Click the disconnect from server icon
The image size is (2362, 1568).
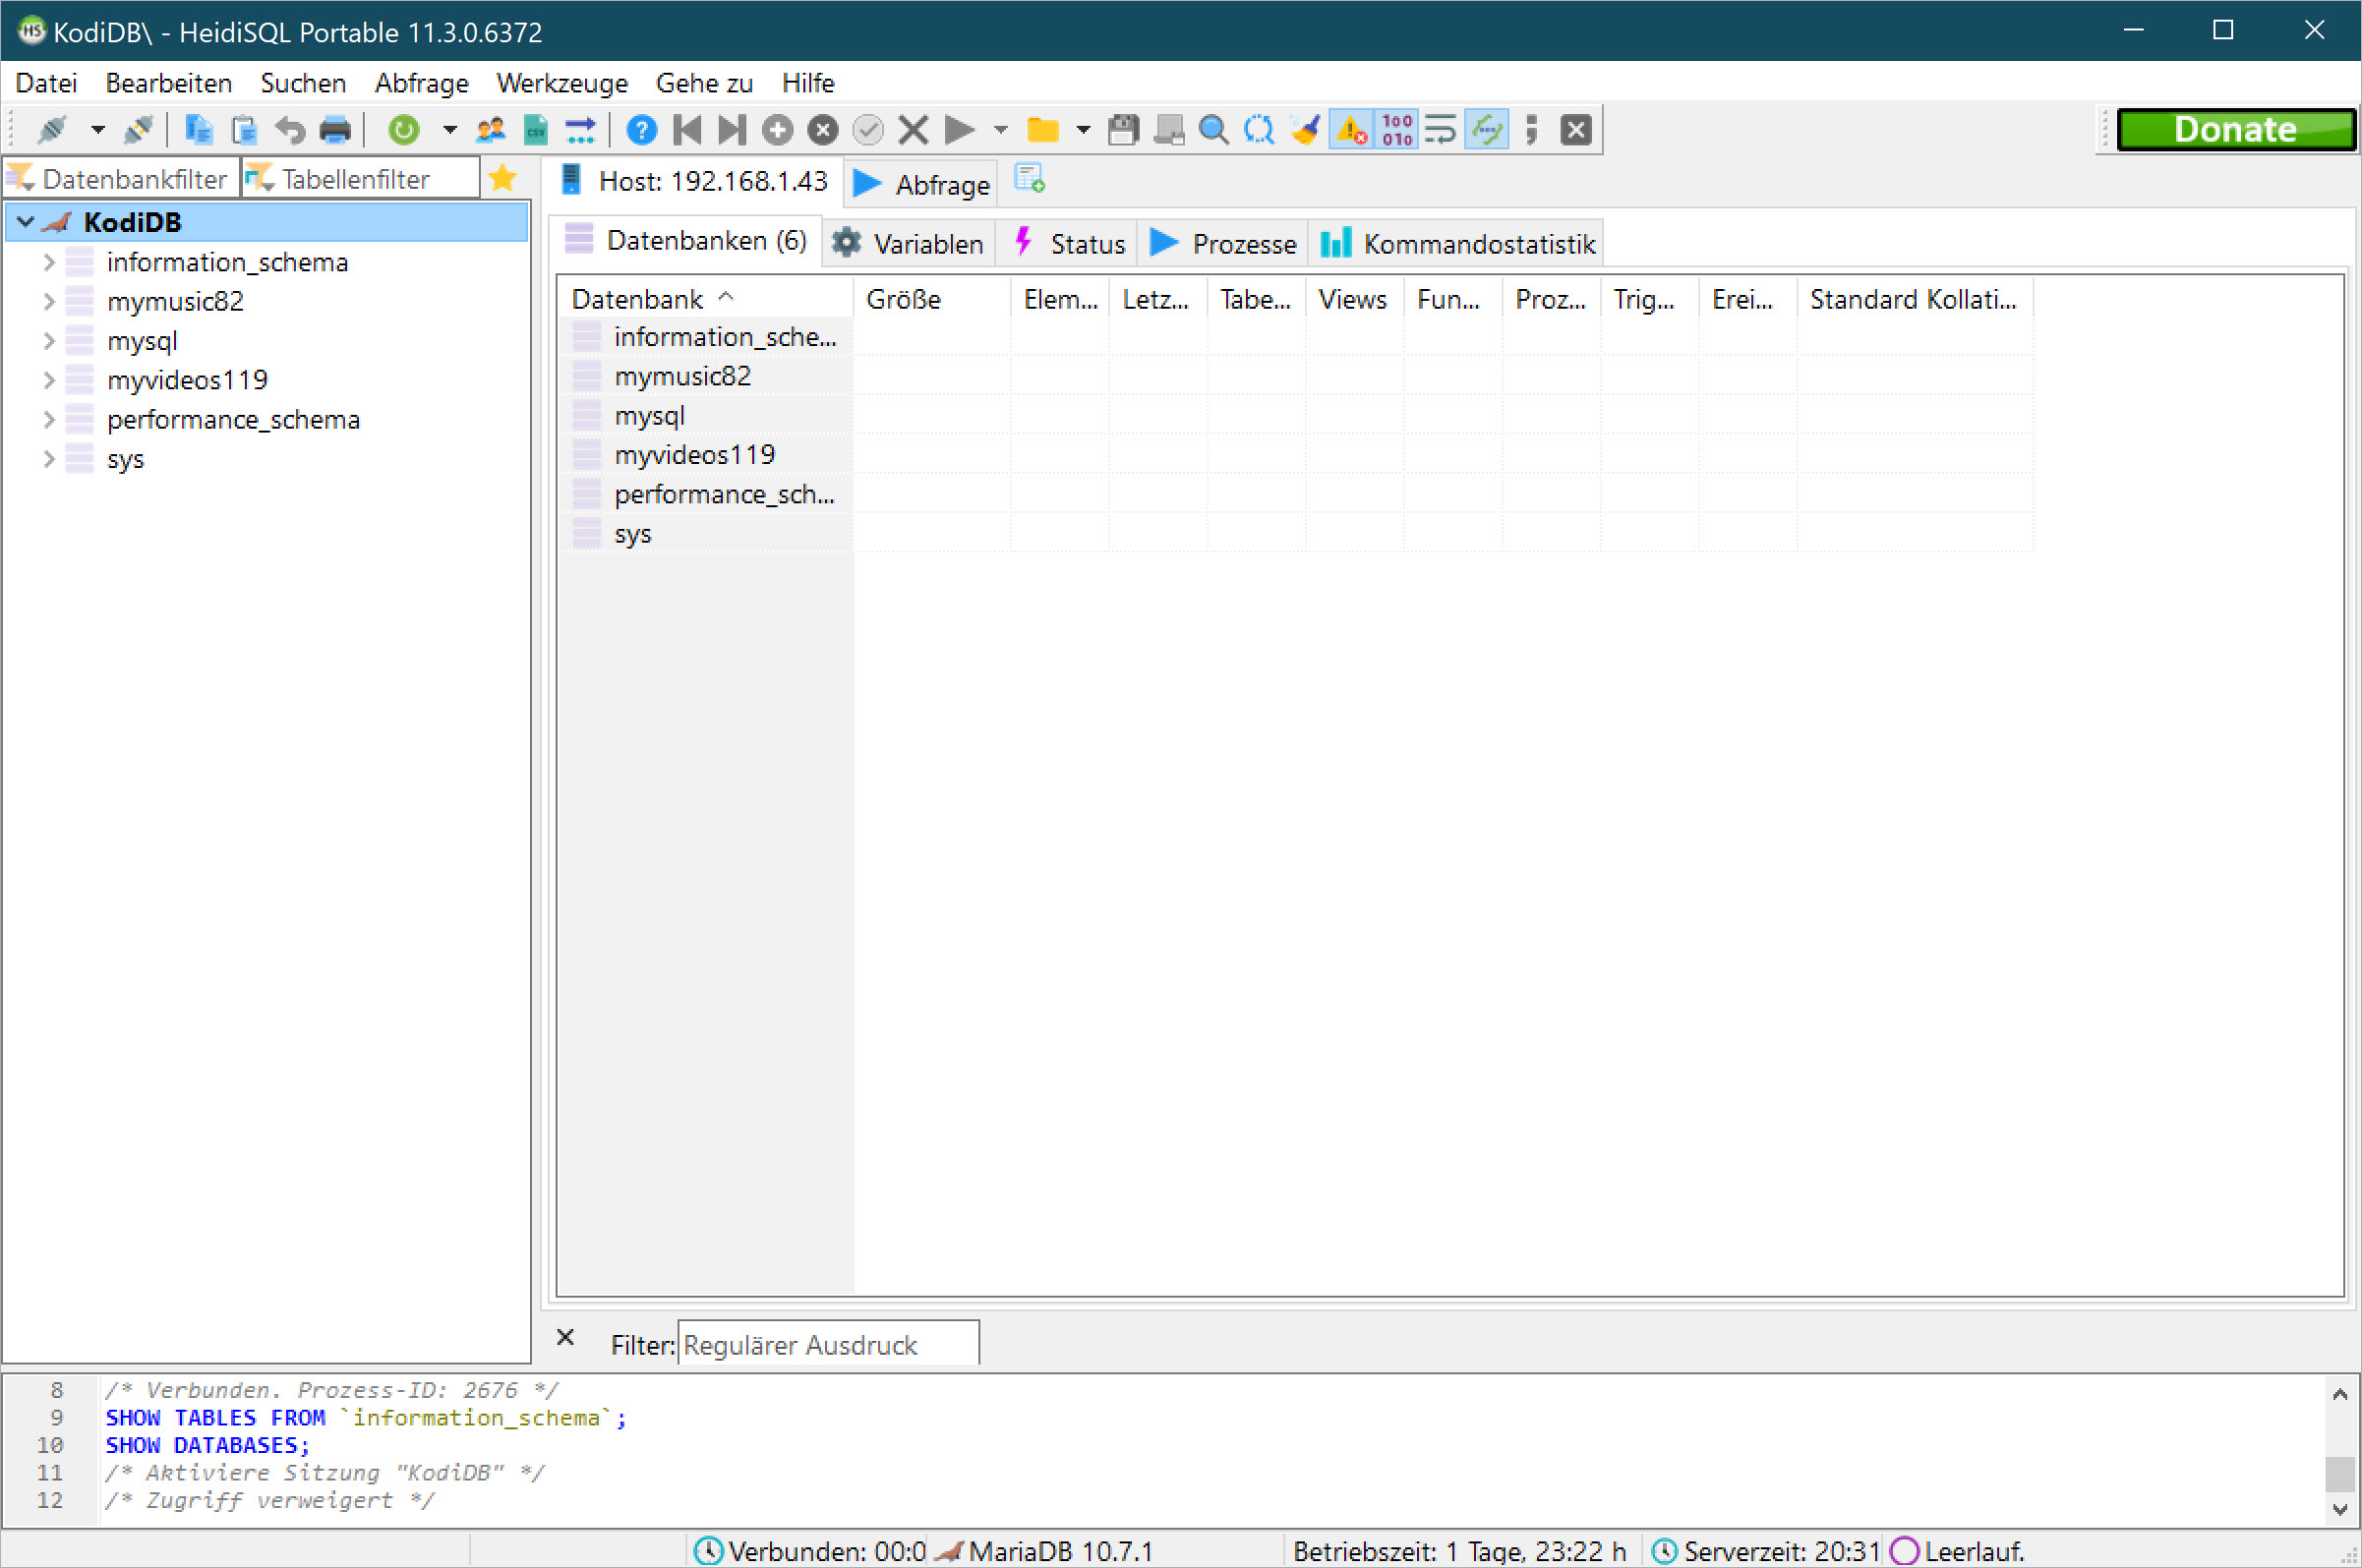[139, 129]
